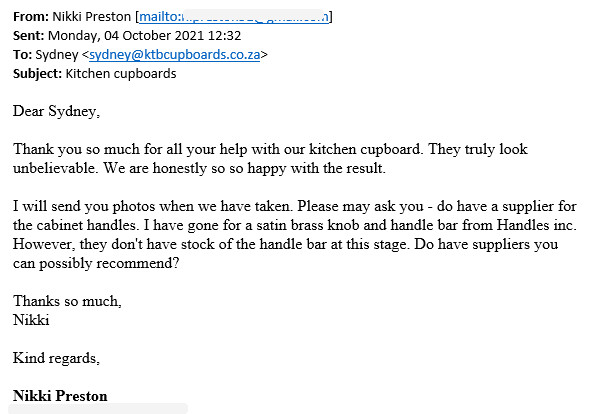Viewport: 590px width, 414px height.
Task: Select sender name Nikki Preston in From line
Action: [x=91, y=17]
